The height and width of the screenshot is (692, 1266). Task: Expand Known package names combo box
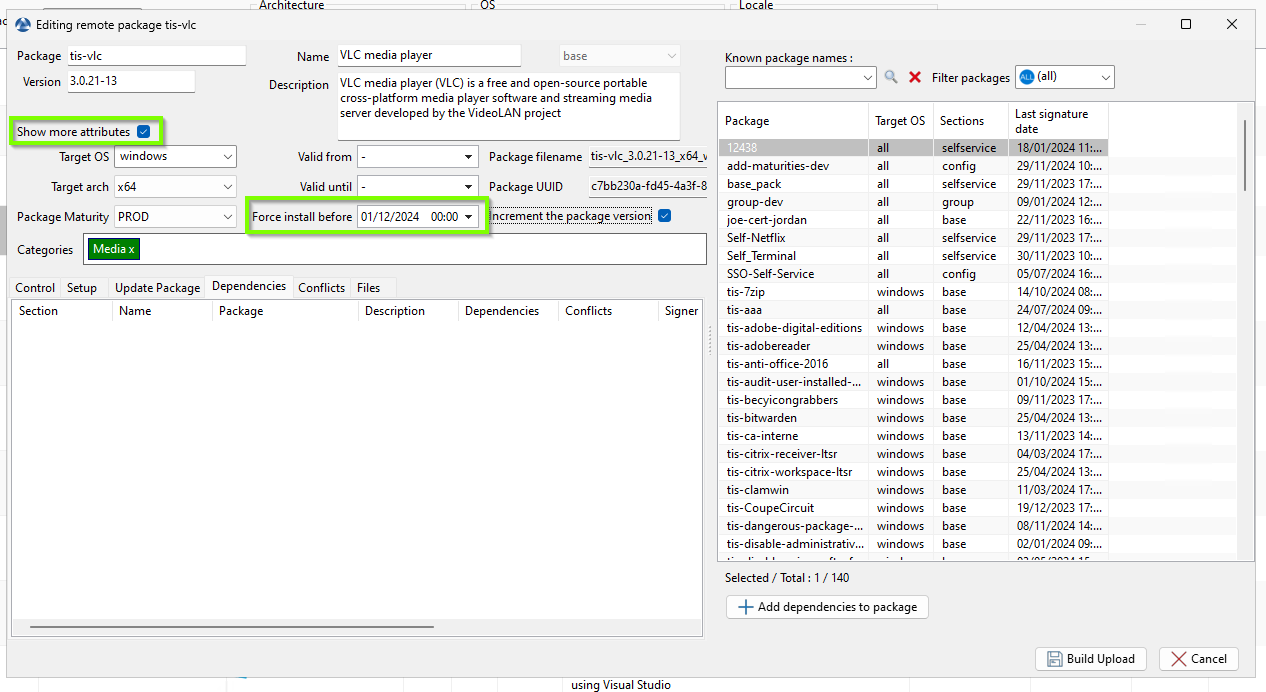pyautogui.click(x=868, y=77)
